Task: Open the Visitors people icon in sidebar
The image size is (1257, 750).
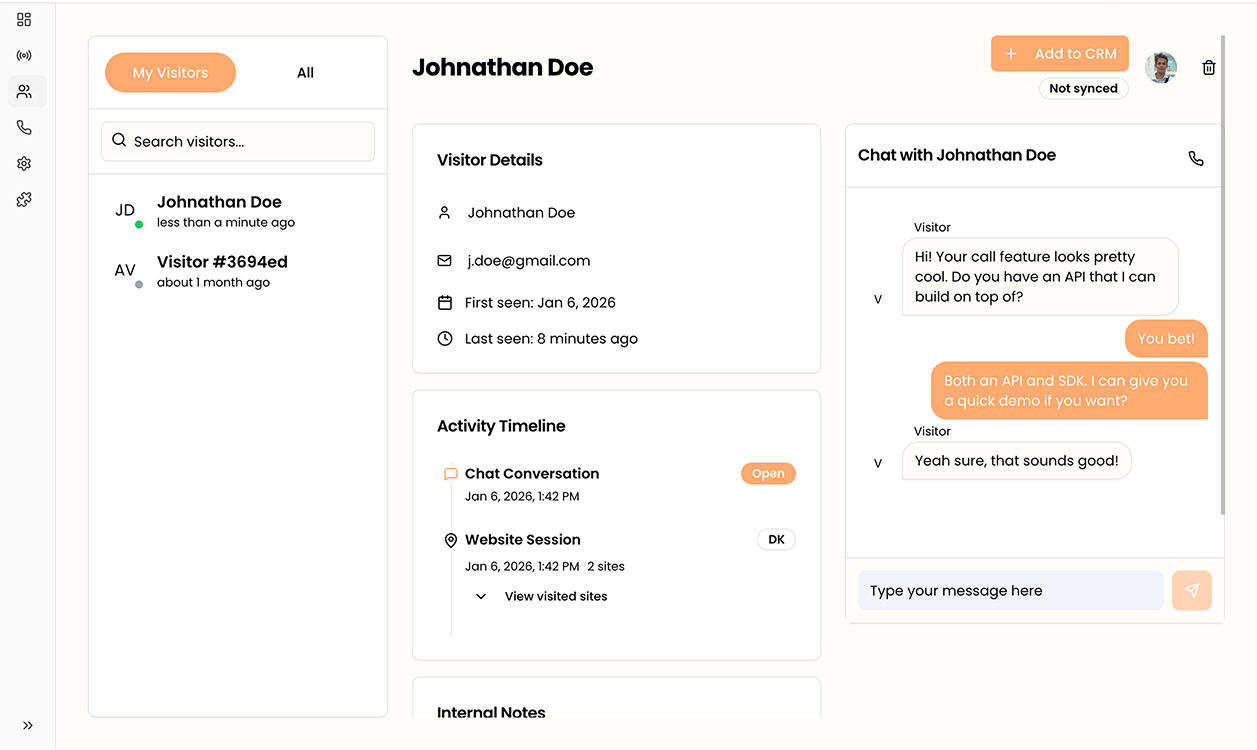Action: pos(24,91)
